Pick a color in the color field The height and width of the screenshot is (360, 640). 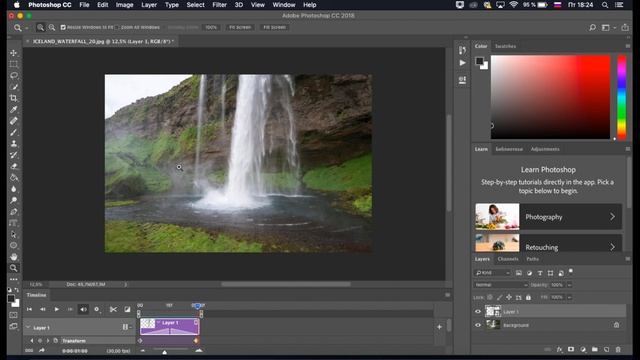point(550,97)
